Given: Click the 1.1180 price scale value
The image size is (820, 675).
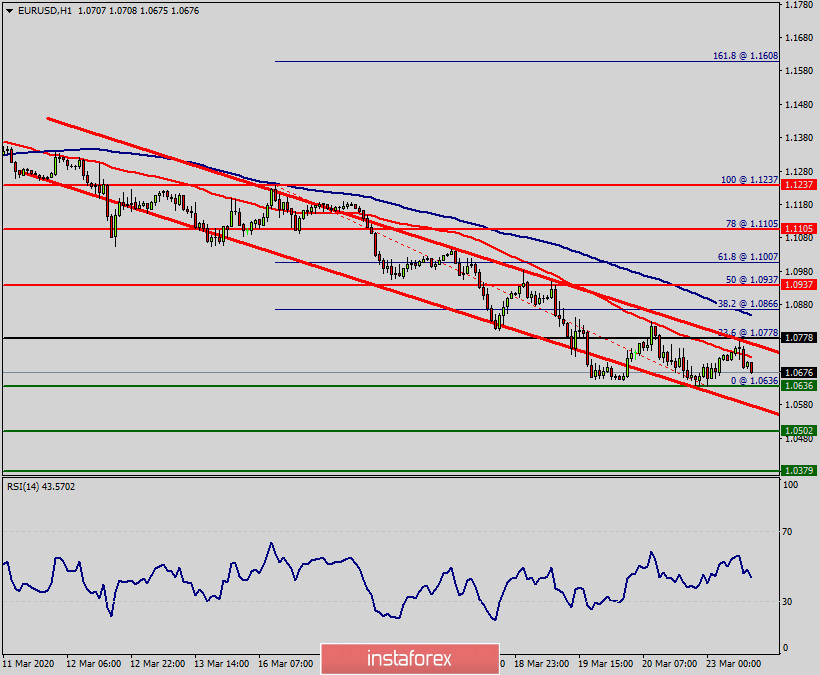Looking at the screenshot, I should [799, 204].
